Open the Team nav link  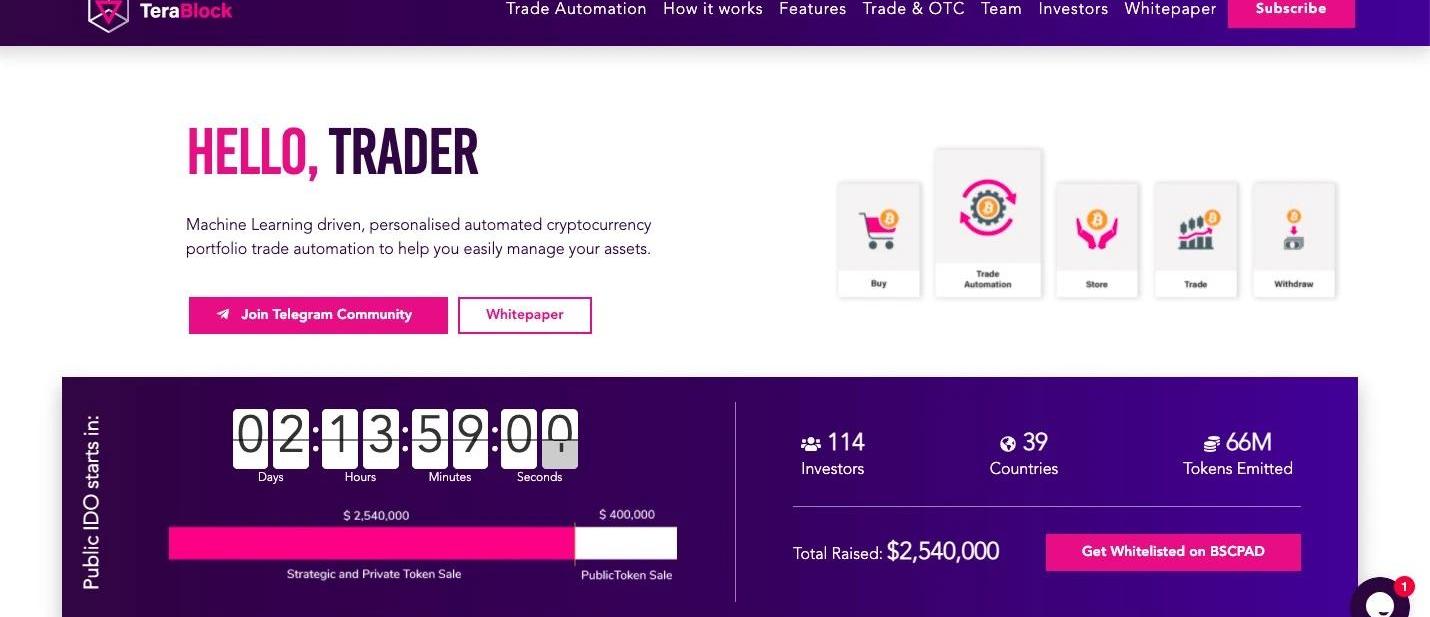[x=1001, y=9]
